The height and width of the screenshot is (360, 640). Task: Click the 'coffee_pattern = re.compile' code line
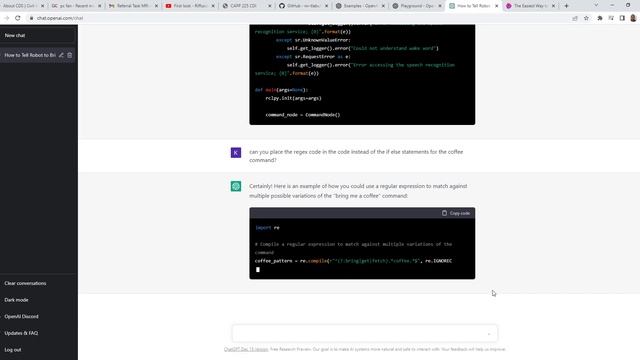[353, 261]
